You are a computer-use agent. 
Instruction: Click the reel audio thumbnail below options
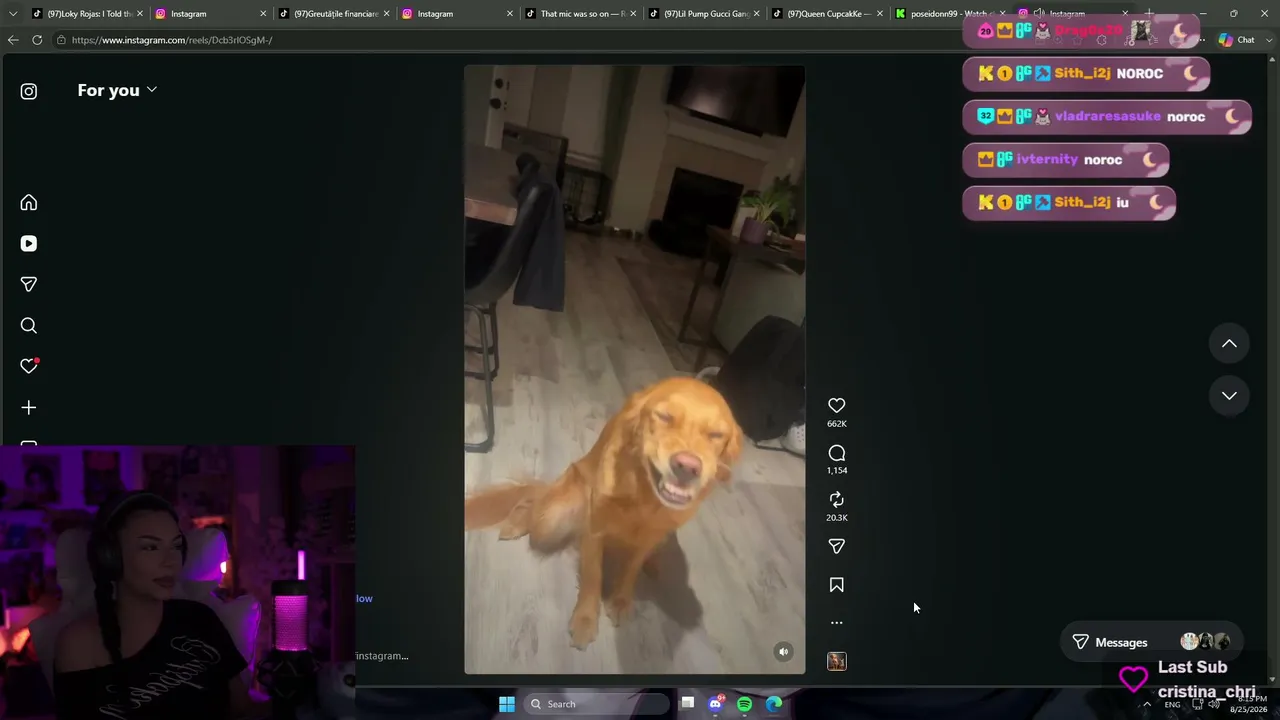coord(837,661)
